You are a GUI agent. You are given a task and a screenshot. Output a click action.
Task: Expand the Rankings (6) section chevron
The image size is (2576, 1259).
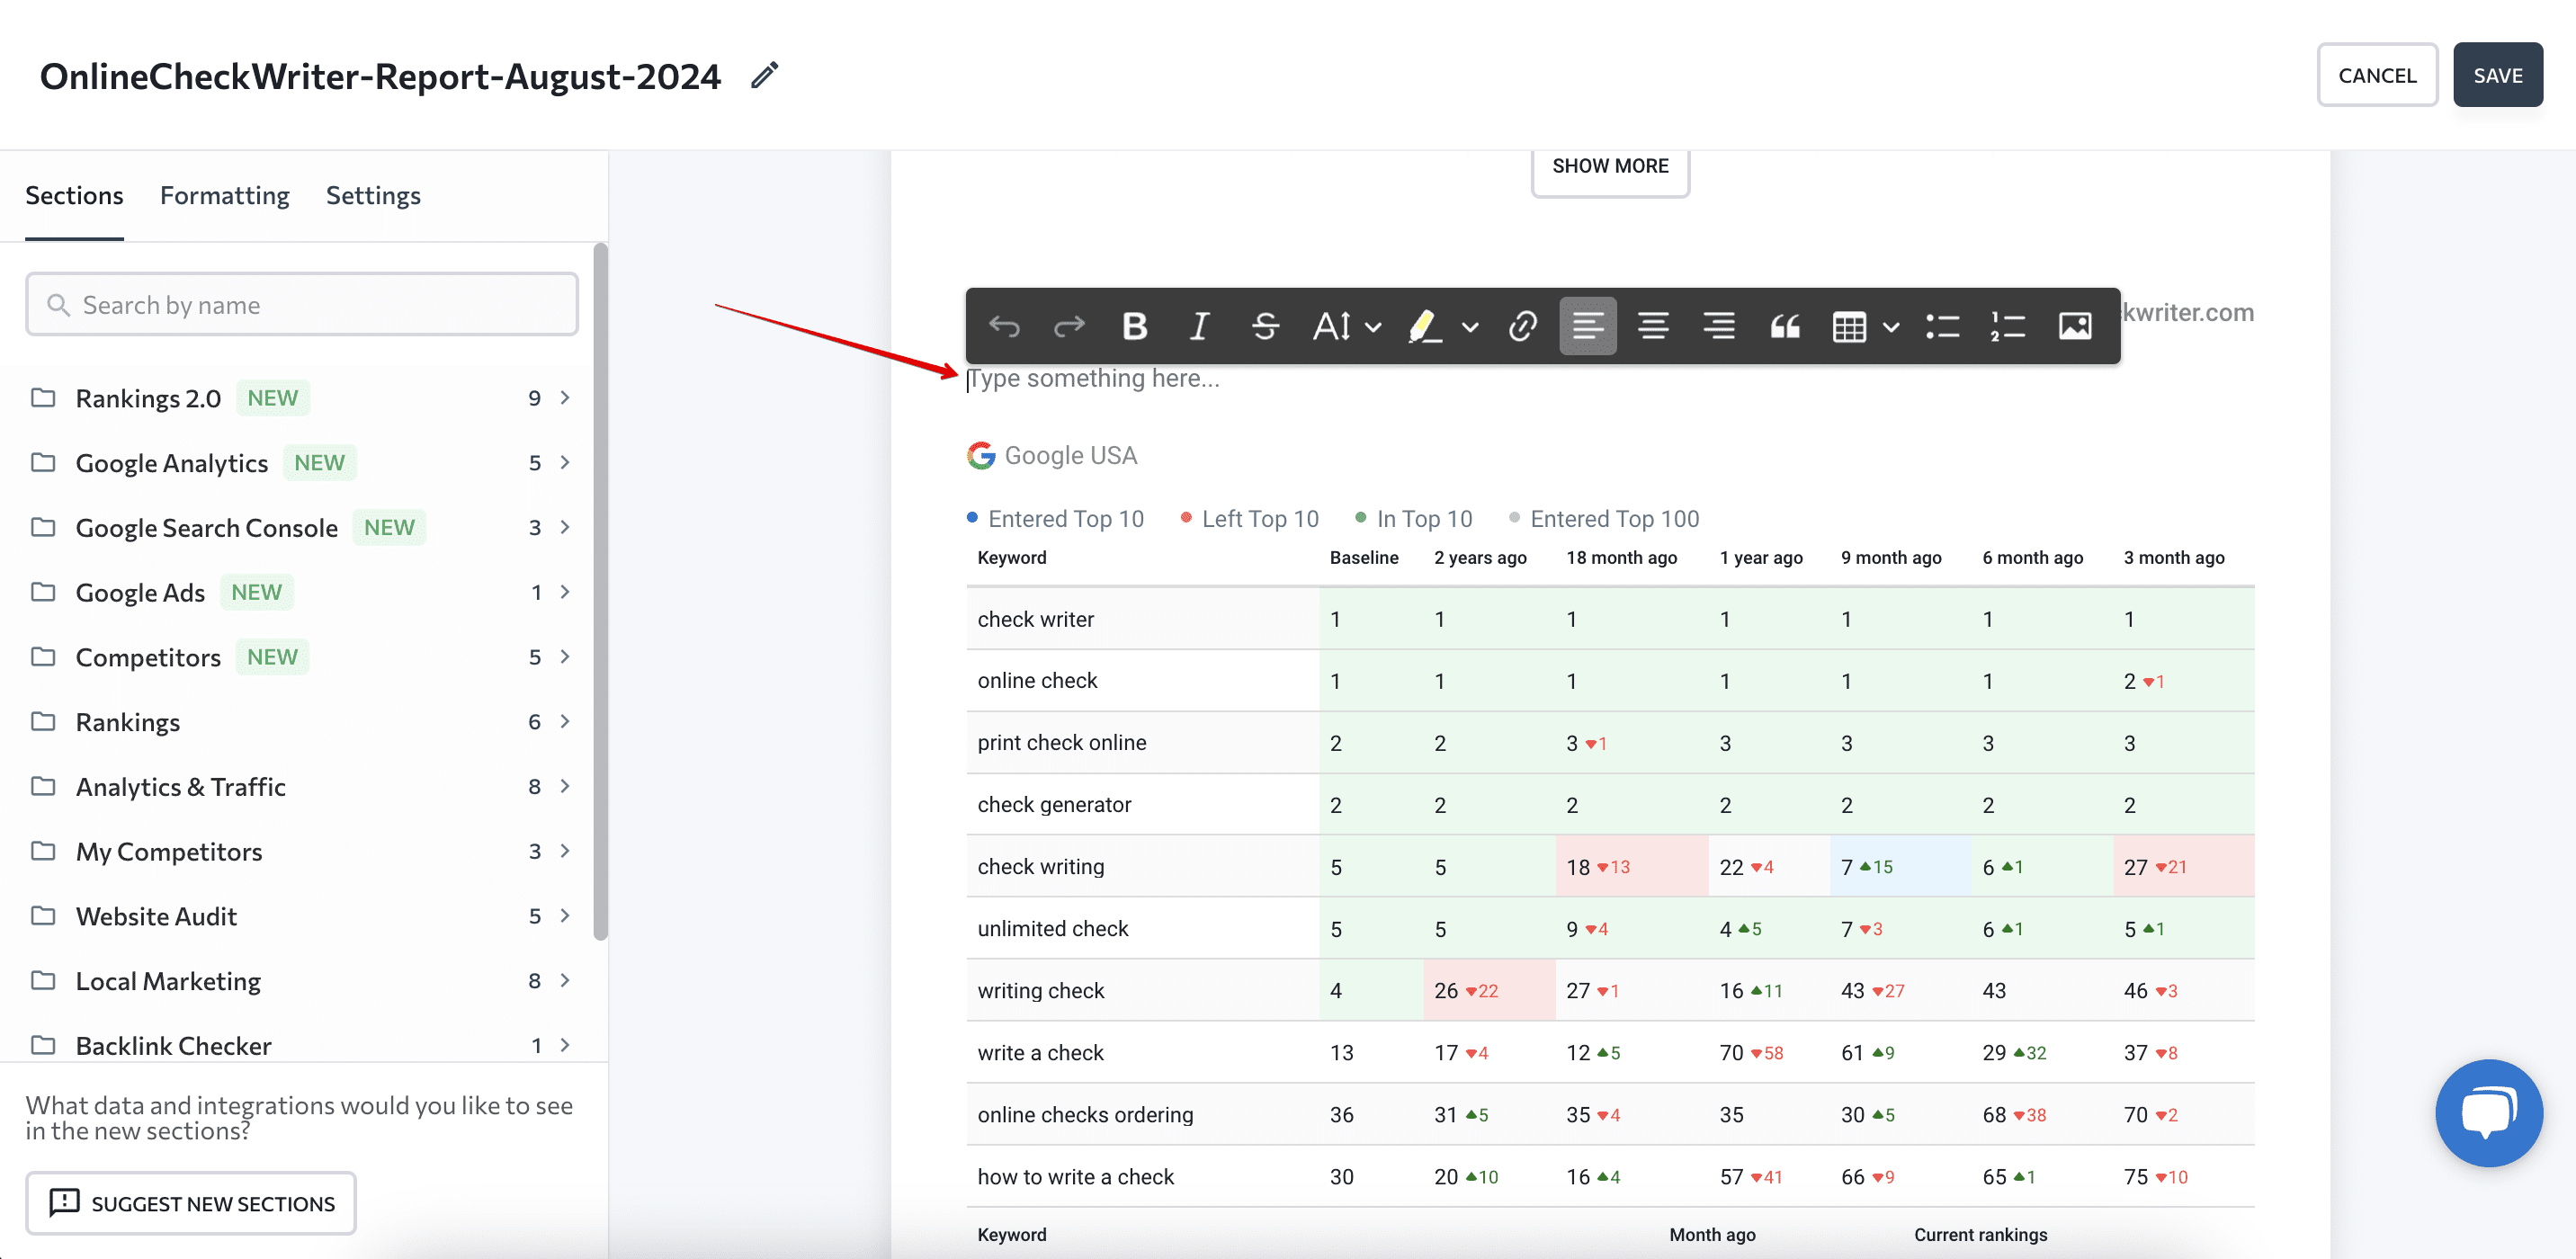[x=565, y=722]
